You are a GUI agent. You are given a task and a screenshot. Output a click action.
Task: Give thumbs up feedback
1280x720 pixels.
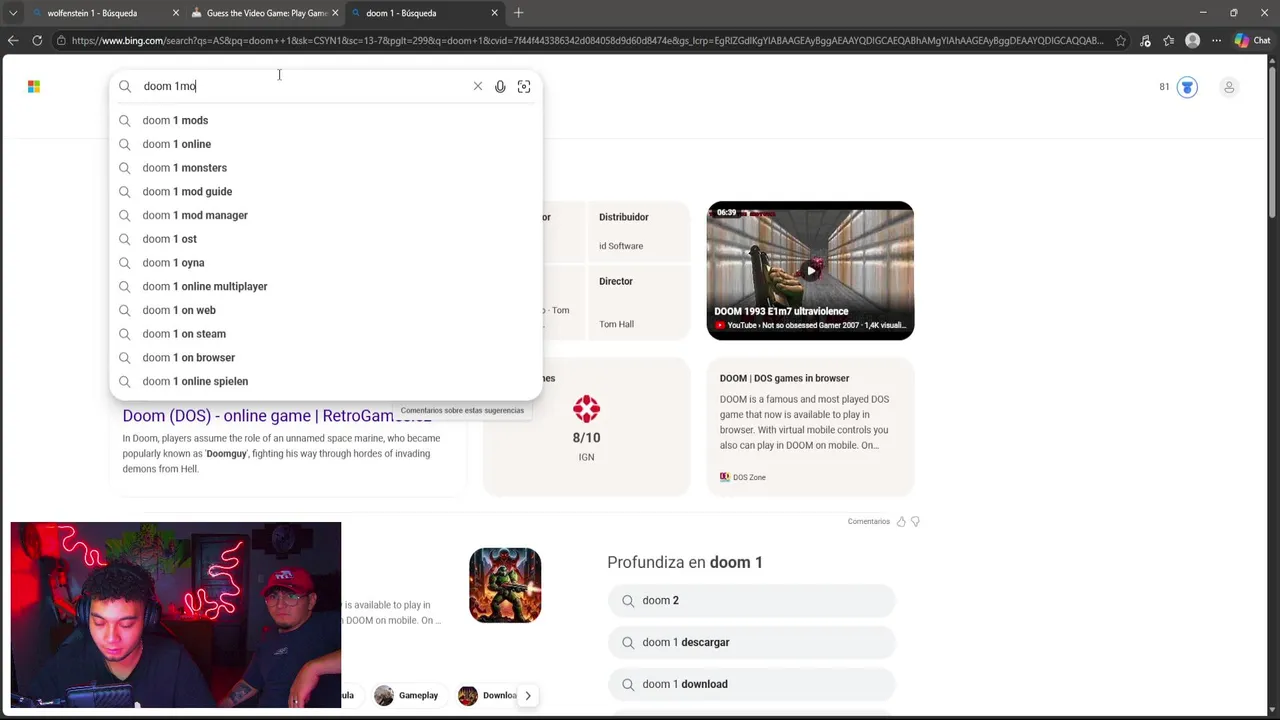click(901, 521)
